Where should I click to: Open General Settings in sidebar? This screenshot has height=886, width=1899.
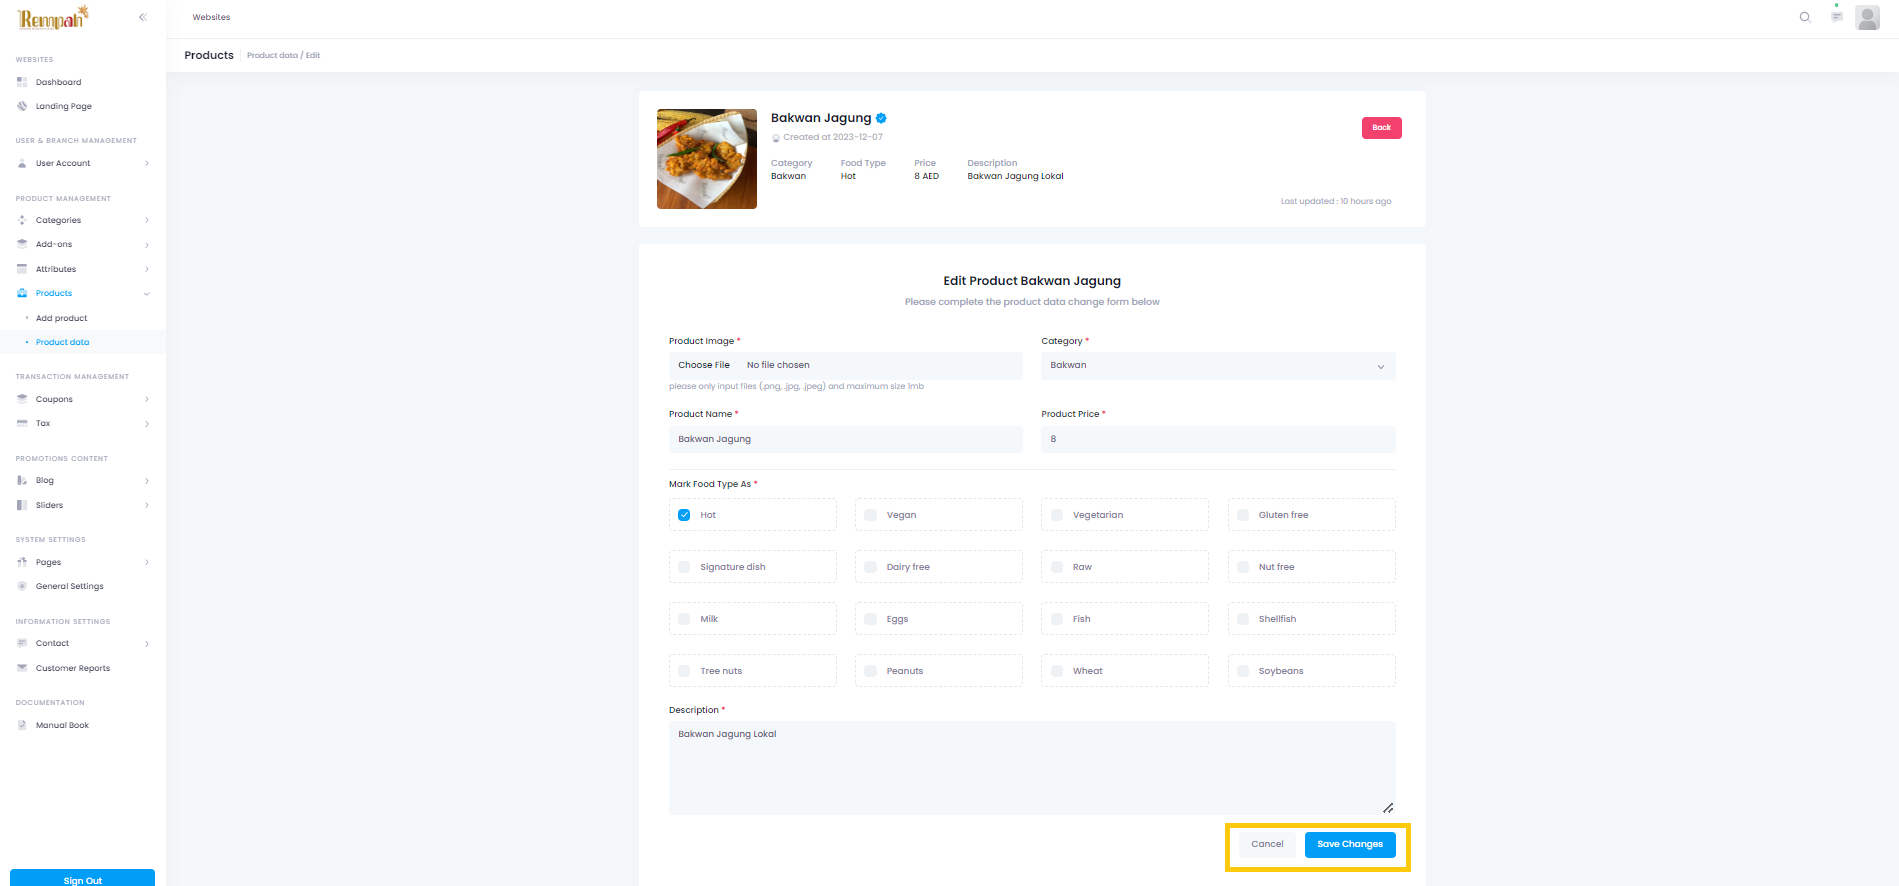tap(70, 586)
